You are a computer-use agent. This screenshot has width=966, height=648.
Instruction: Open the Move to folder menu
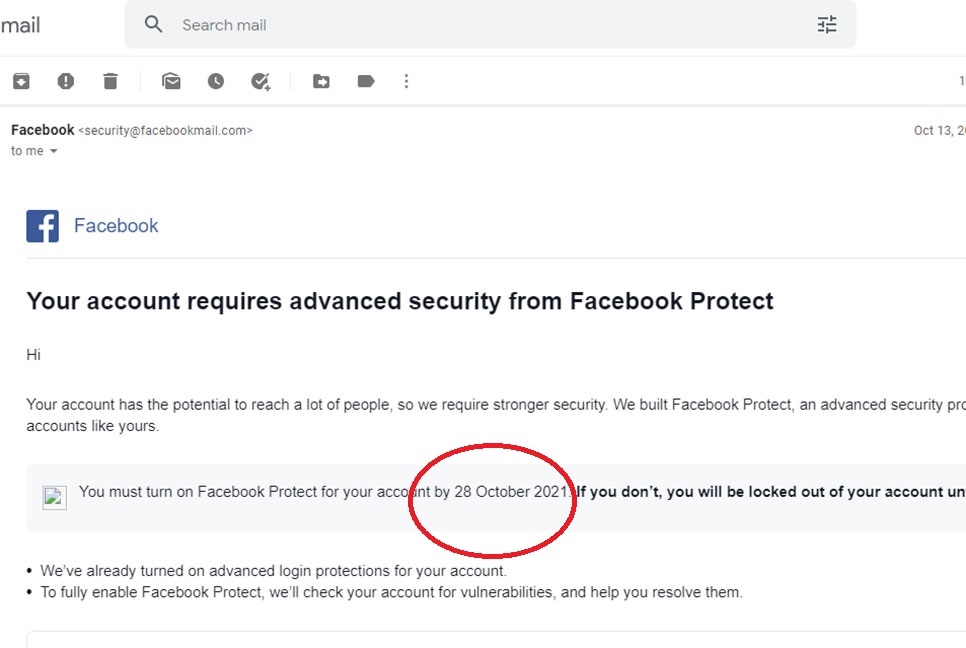321,81
